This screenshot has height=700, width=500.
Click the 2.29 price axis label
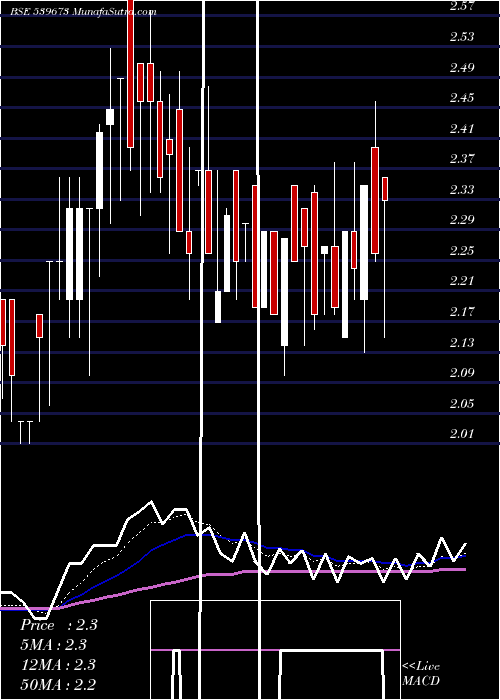[x=462, y=220]
